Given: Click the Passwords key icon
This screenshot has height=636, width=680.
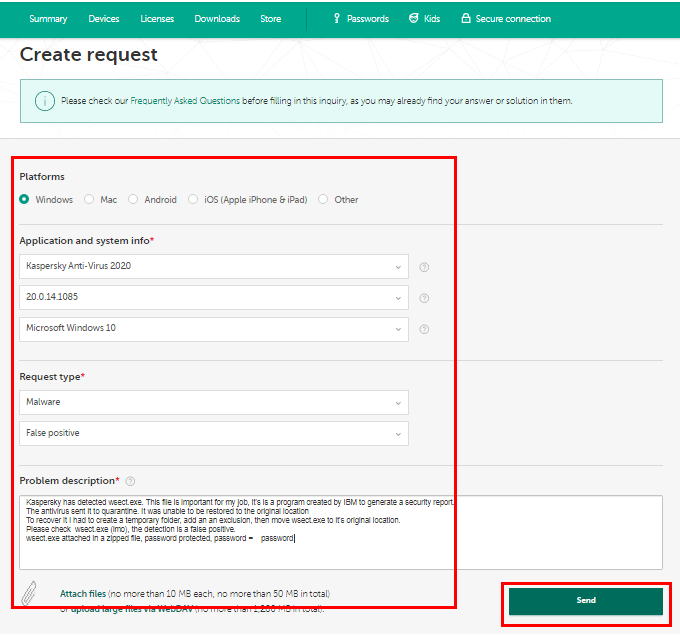Looking at the screenshot, I should (x=337, y=18).
